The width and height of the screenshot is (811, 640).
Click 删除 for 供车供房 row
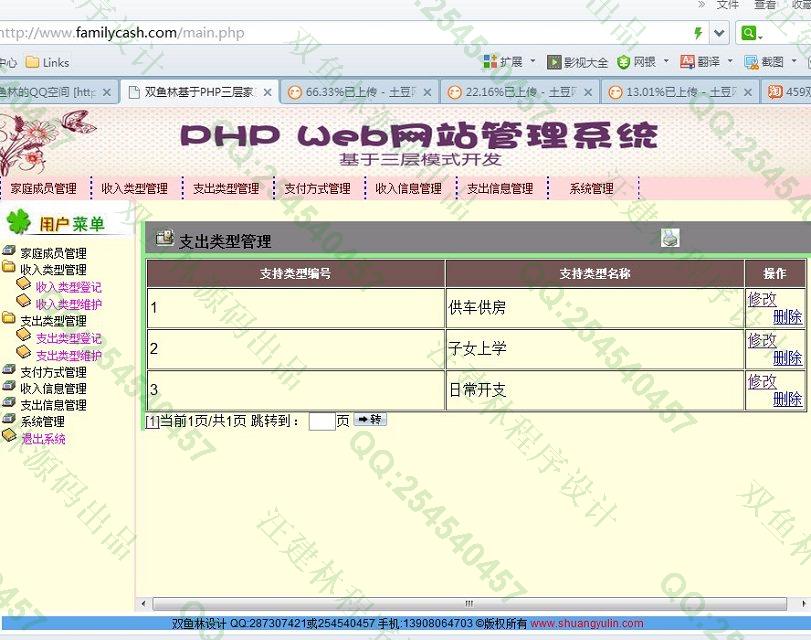788,317
